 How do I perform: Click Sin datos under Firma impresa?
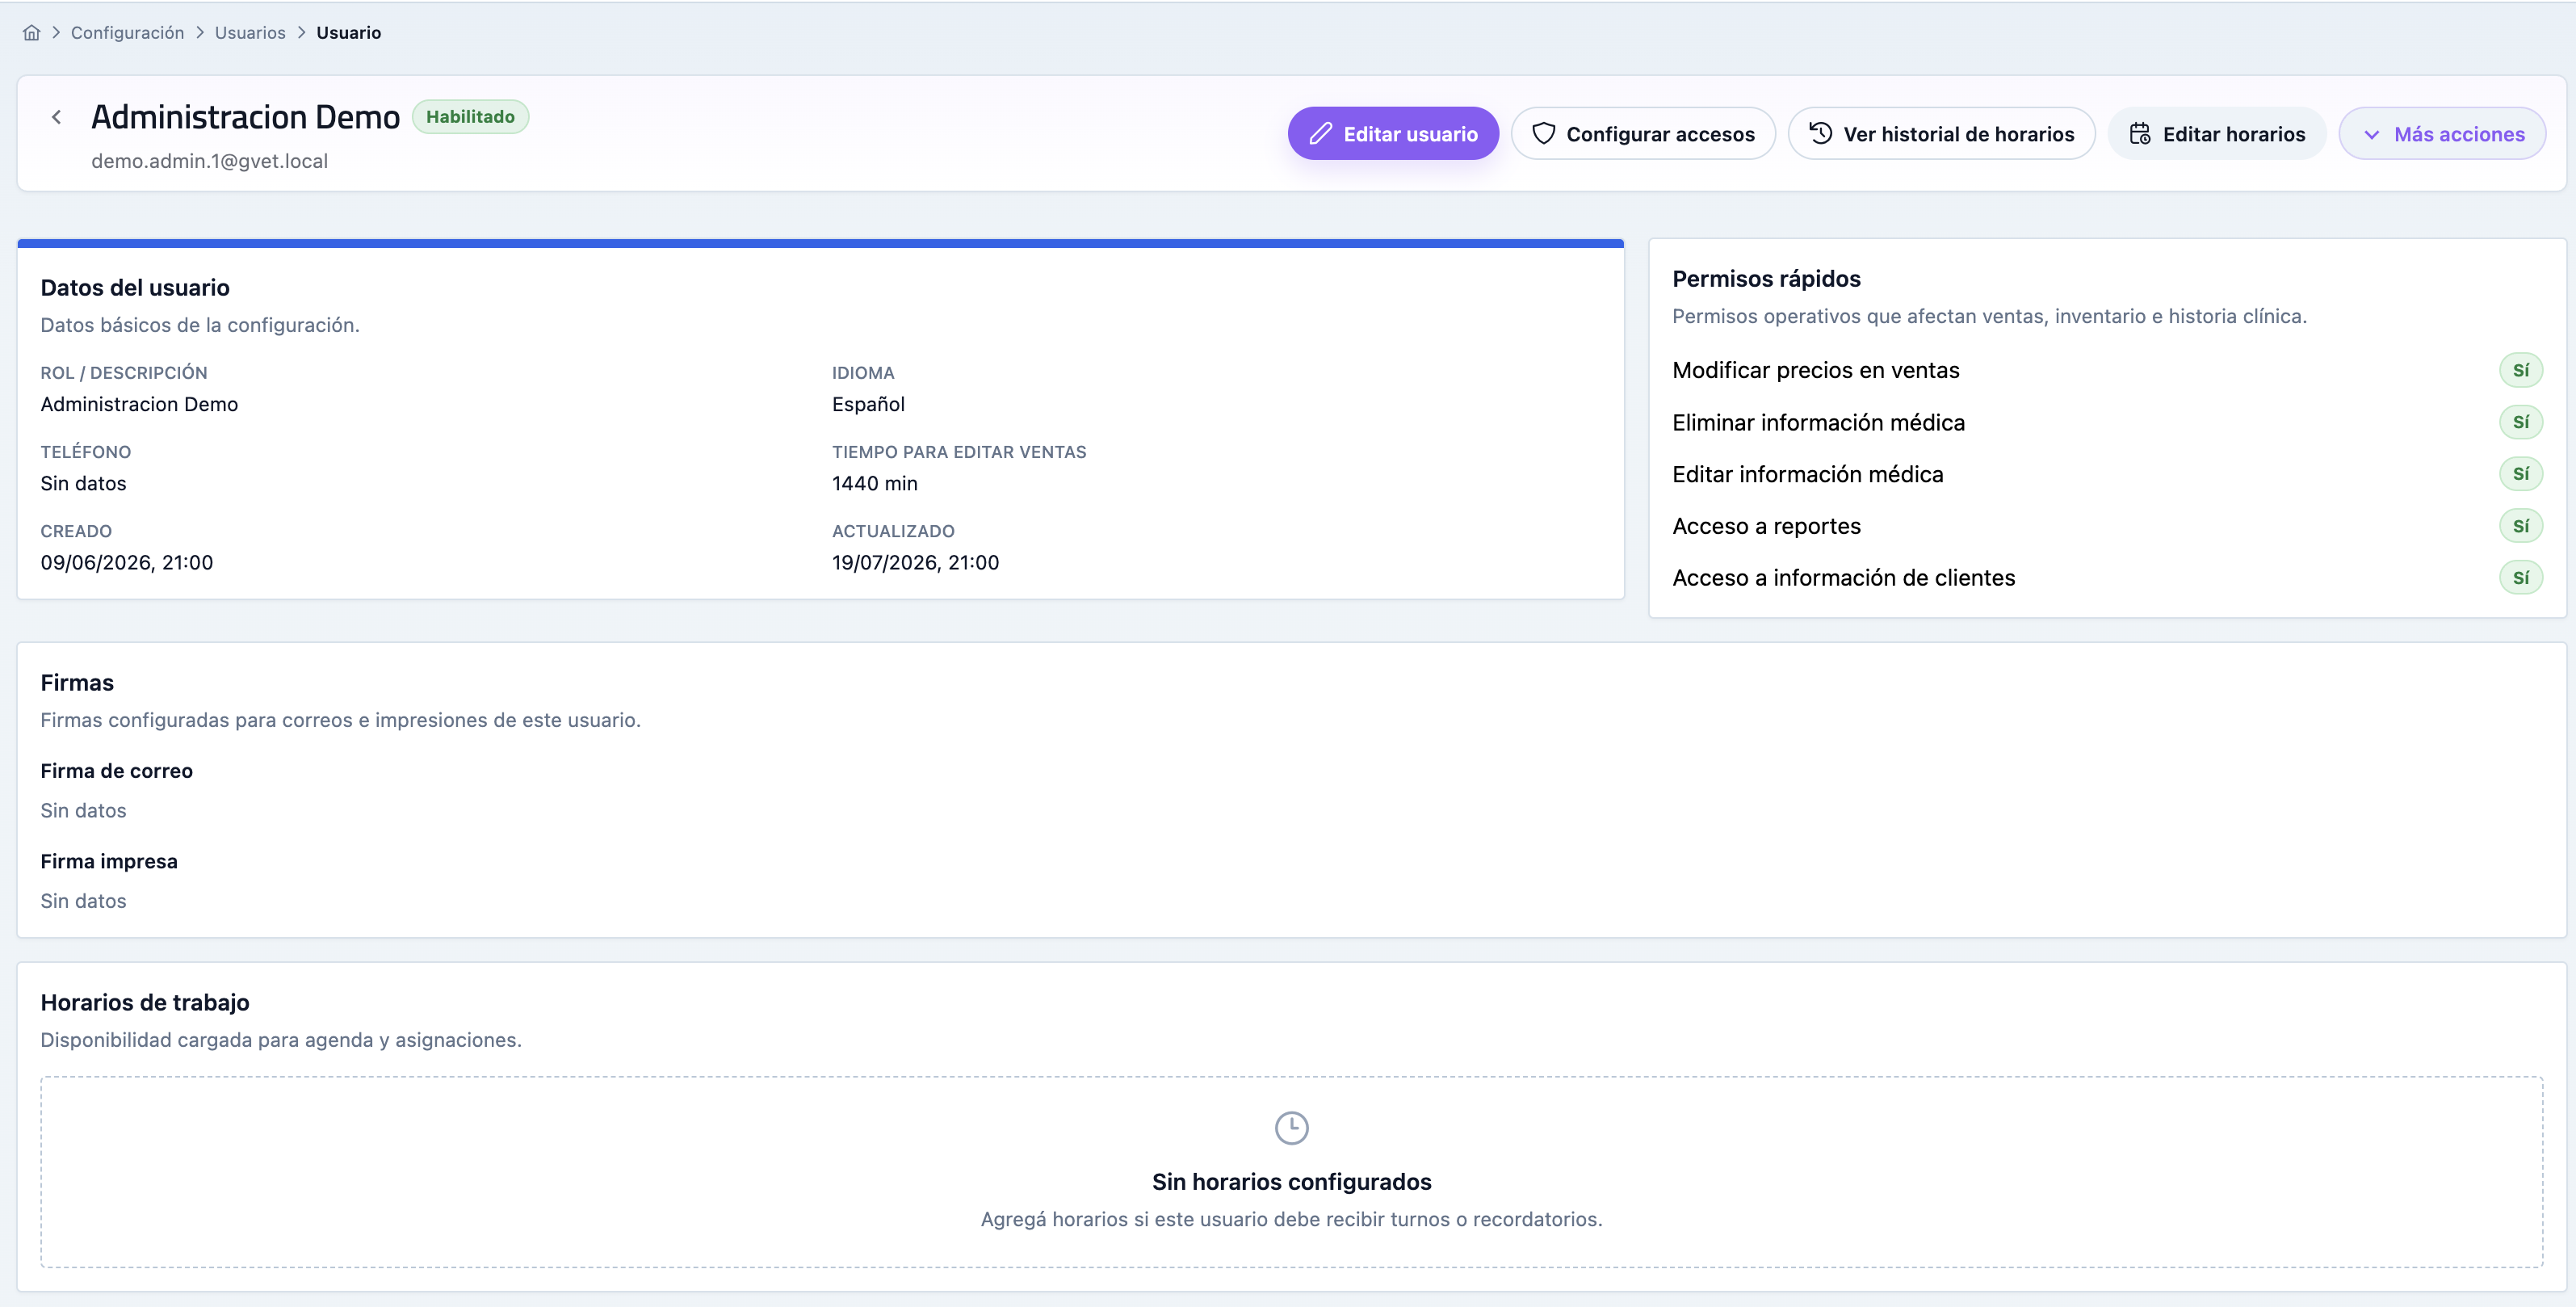84,901
